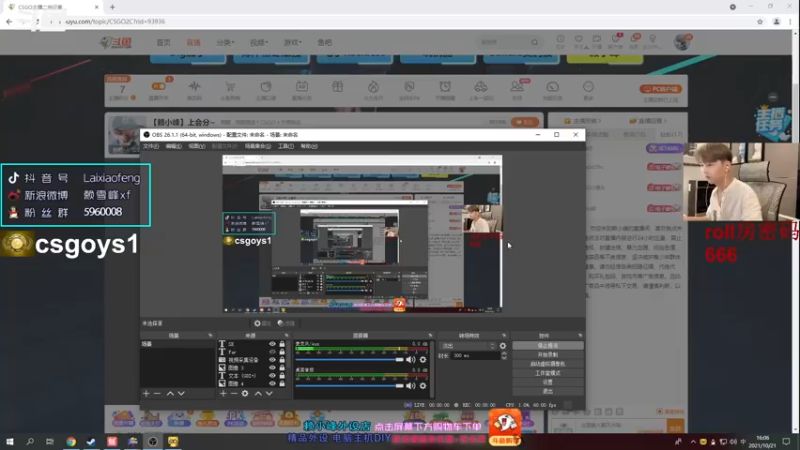Click the 工作室模式 studio mode button
The width and height of the screenshot is (800, 450).
tap(547, 373)
